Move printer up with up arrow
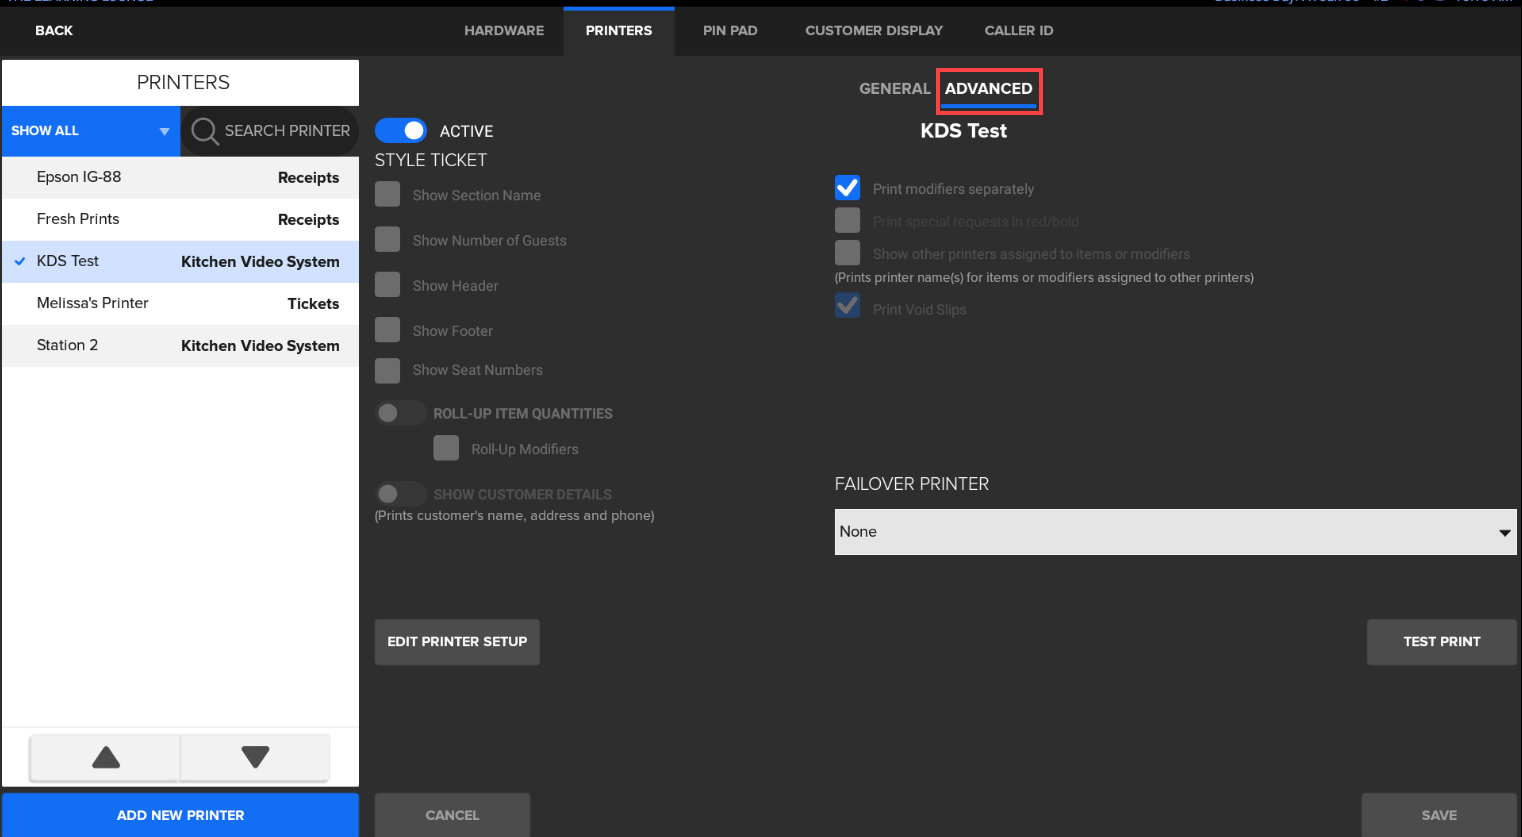The width and height of the screenshot is (1522, 837). (x=106, y=757)
